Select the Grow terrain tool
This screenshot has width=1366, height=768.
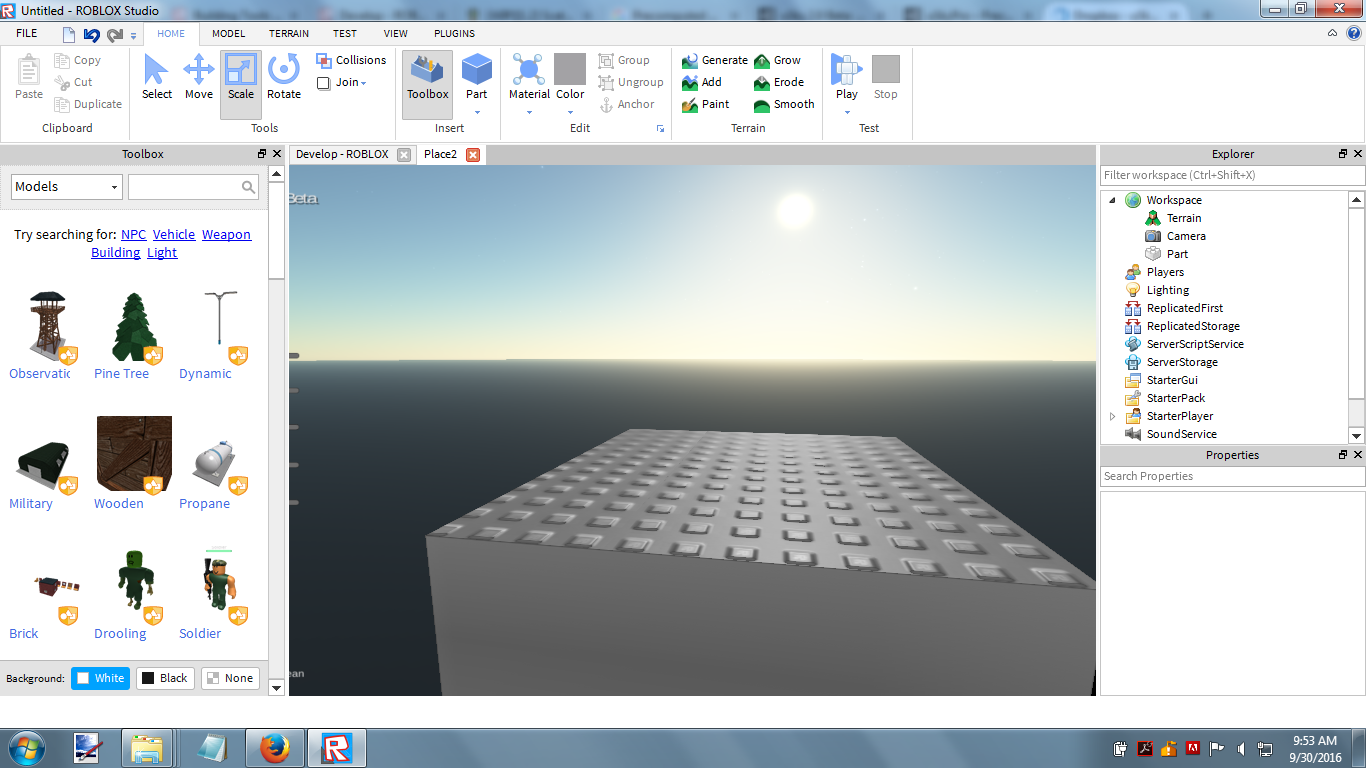pos(777,60)
